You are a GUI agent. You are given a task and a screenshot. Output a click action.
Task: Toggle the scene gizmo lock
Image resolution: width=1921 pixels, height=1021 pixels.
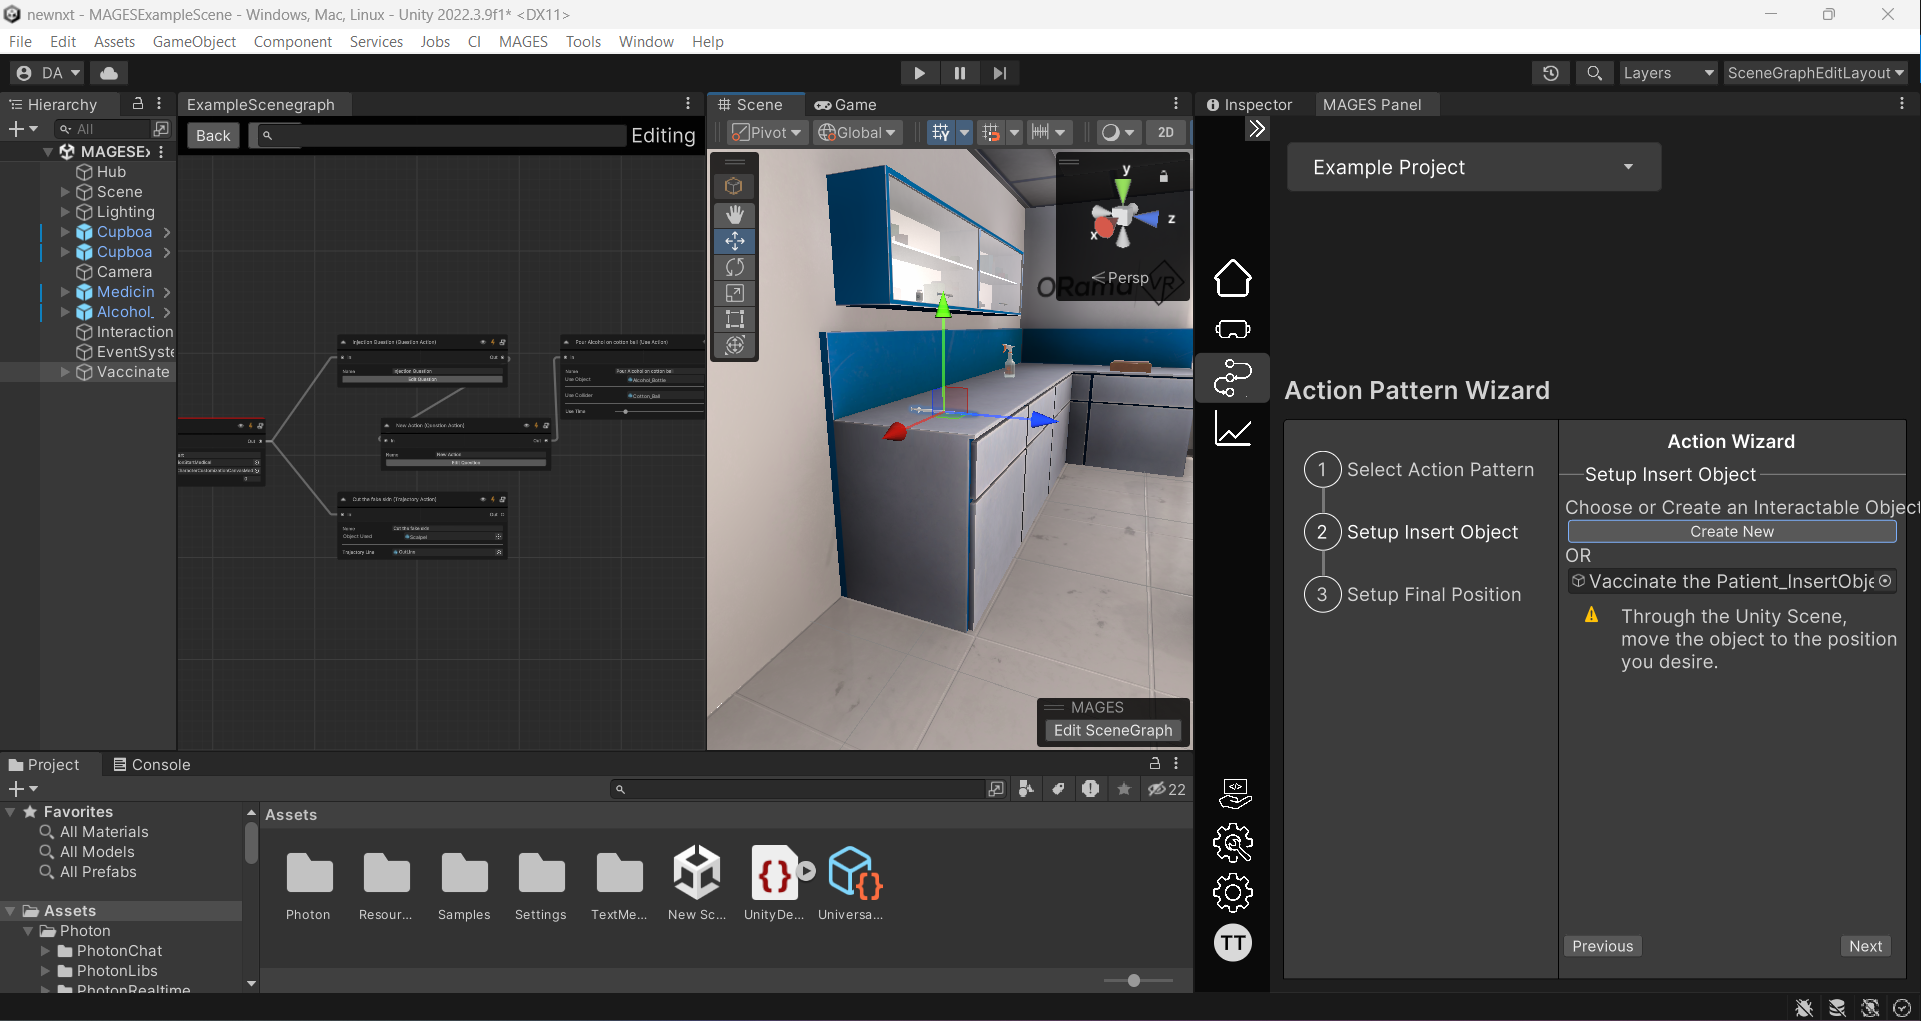(x=1164, y=176)
